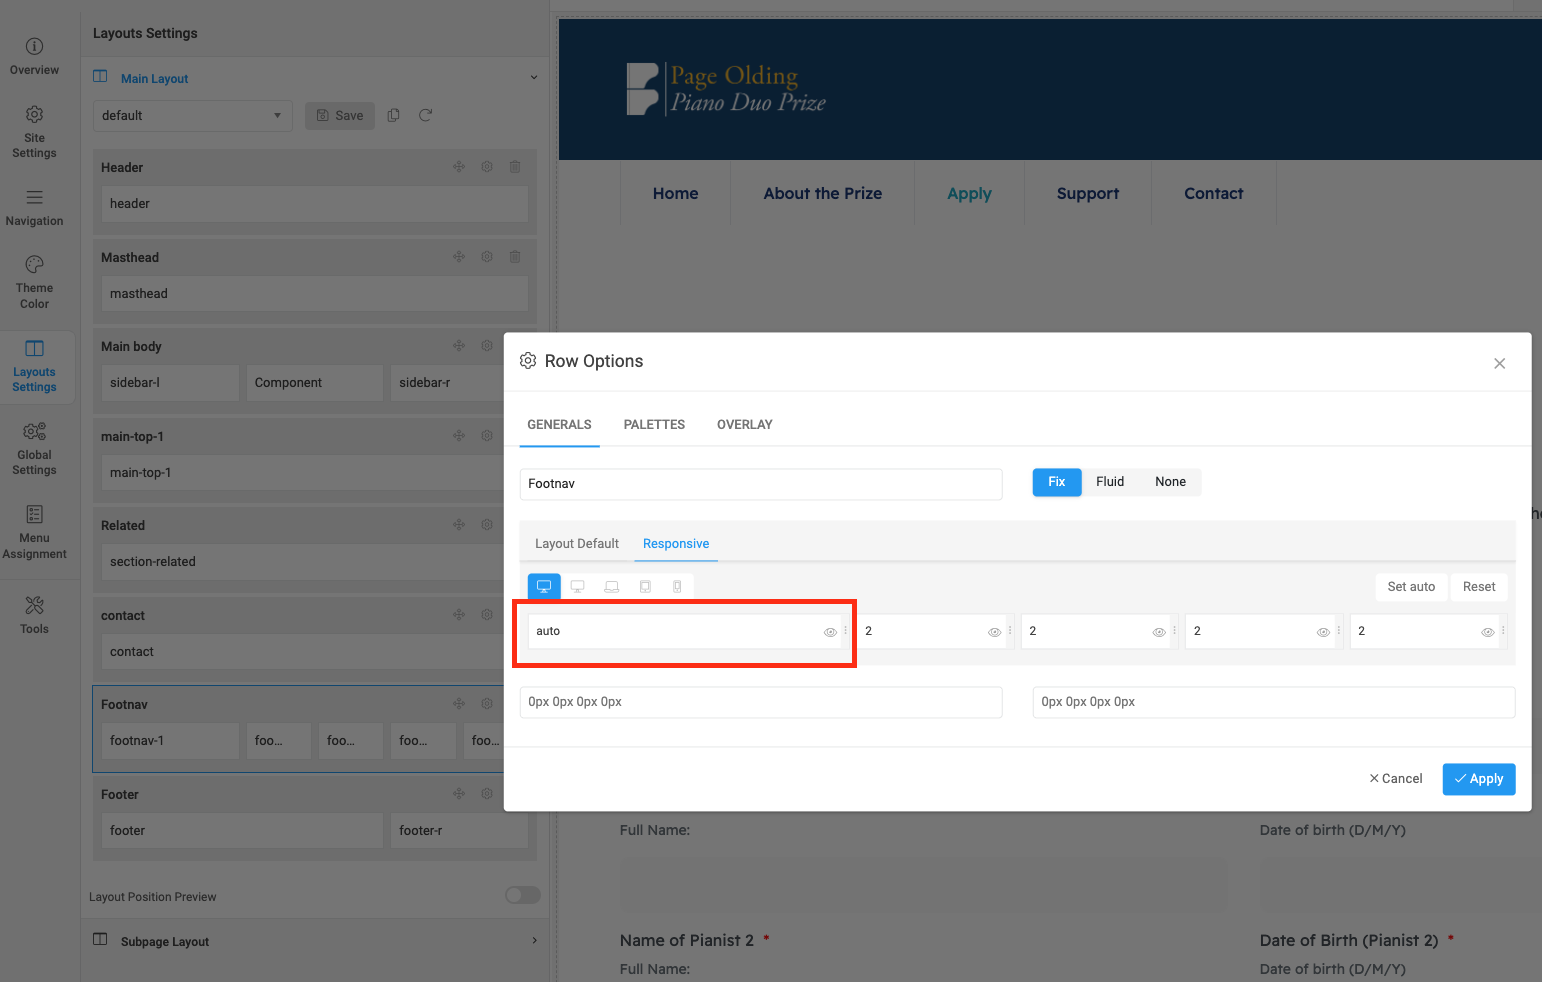Switch to the GENERALS tab

tap(559, 425)
